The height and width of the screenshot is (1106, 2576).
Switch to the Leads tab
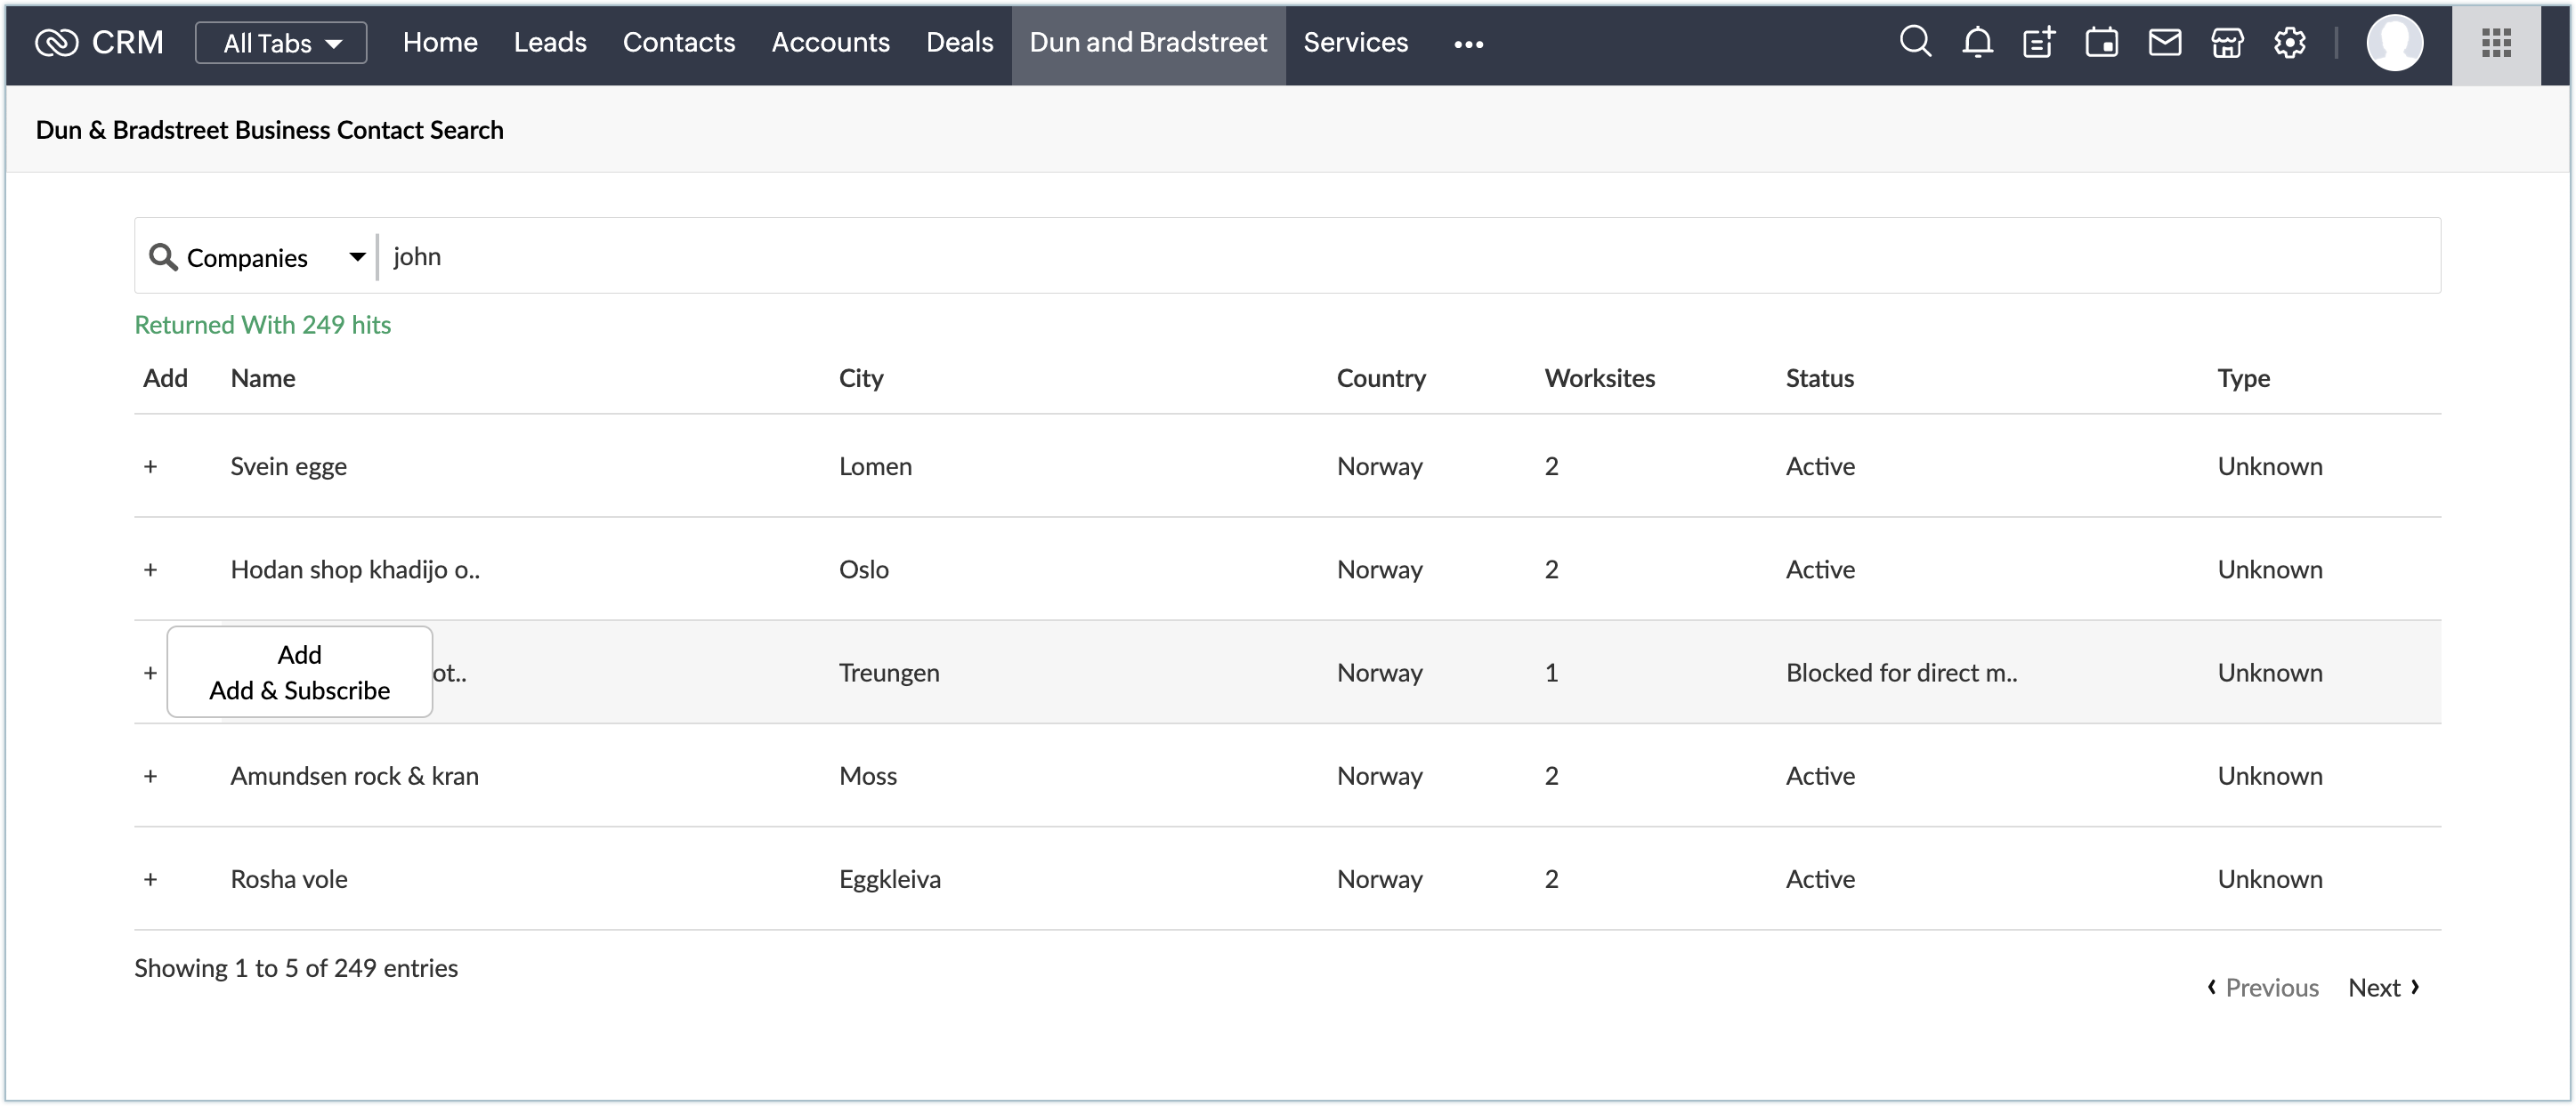(549, 42)
